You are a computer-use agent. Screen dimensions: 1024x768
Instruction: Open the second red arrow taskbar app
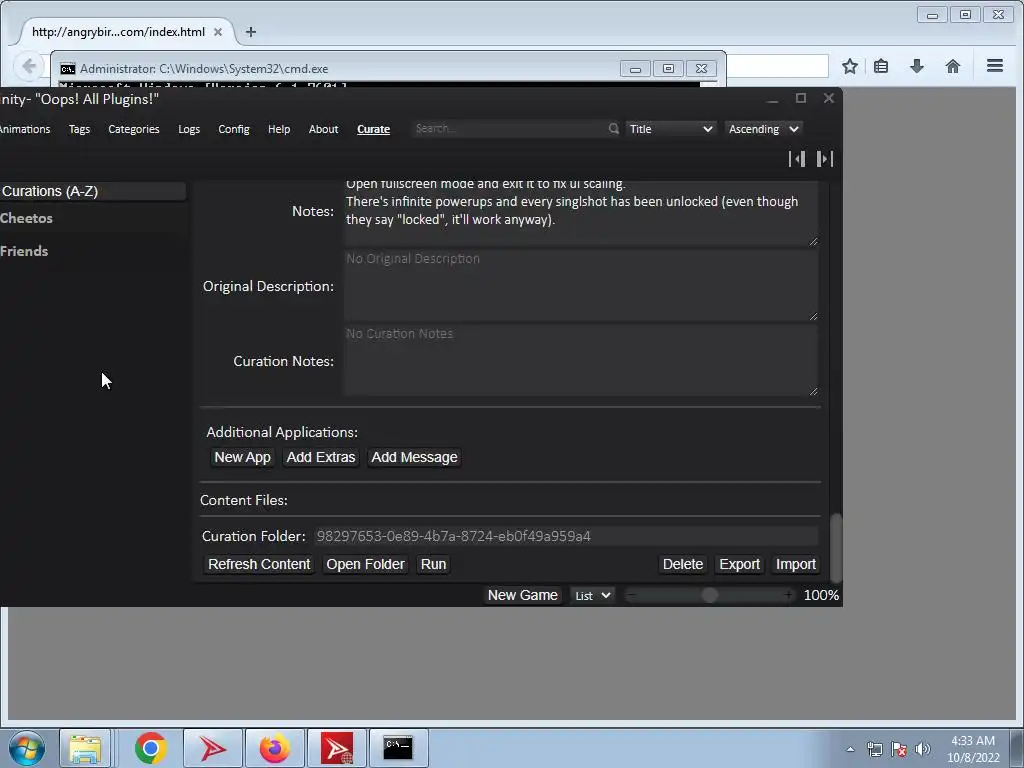click(x=336, y=748)
